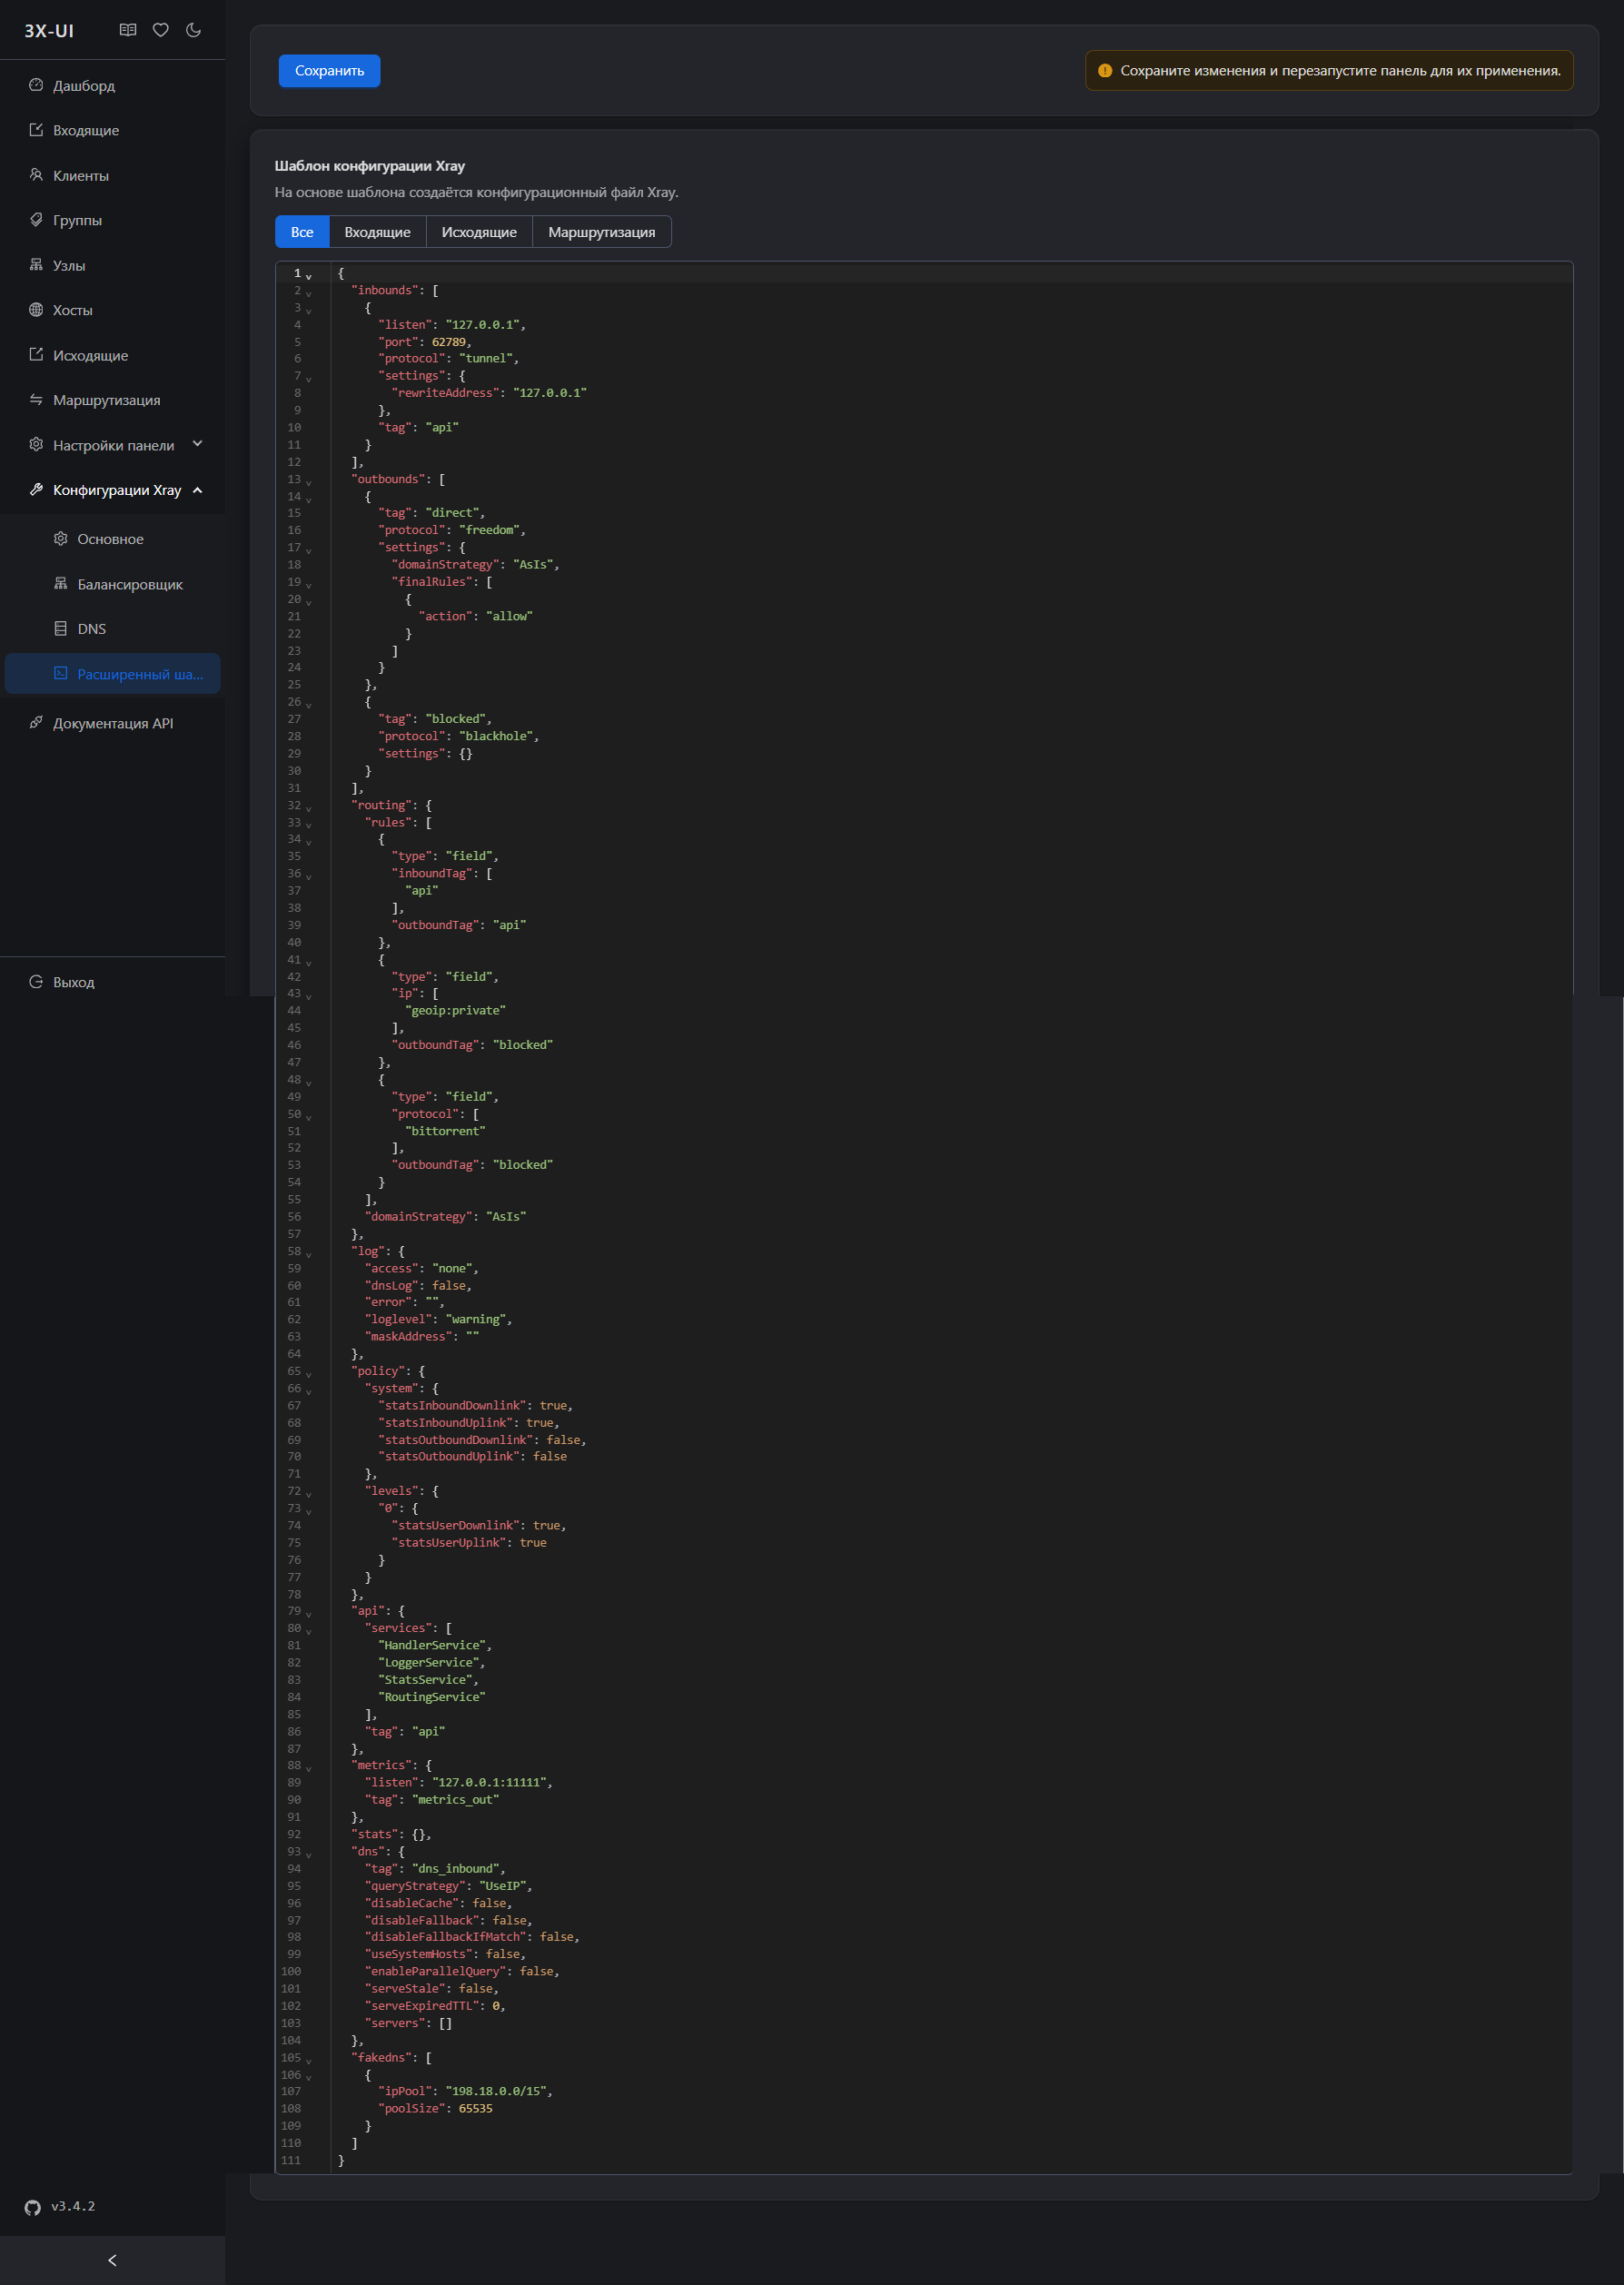Image resolution: width=1624 pixels, height=2285 pixels.
Task: Click the "protocol": "tunnel" line
Action: click(448, 359)
